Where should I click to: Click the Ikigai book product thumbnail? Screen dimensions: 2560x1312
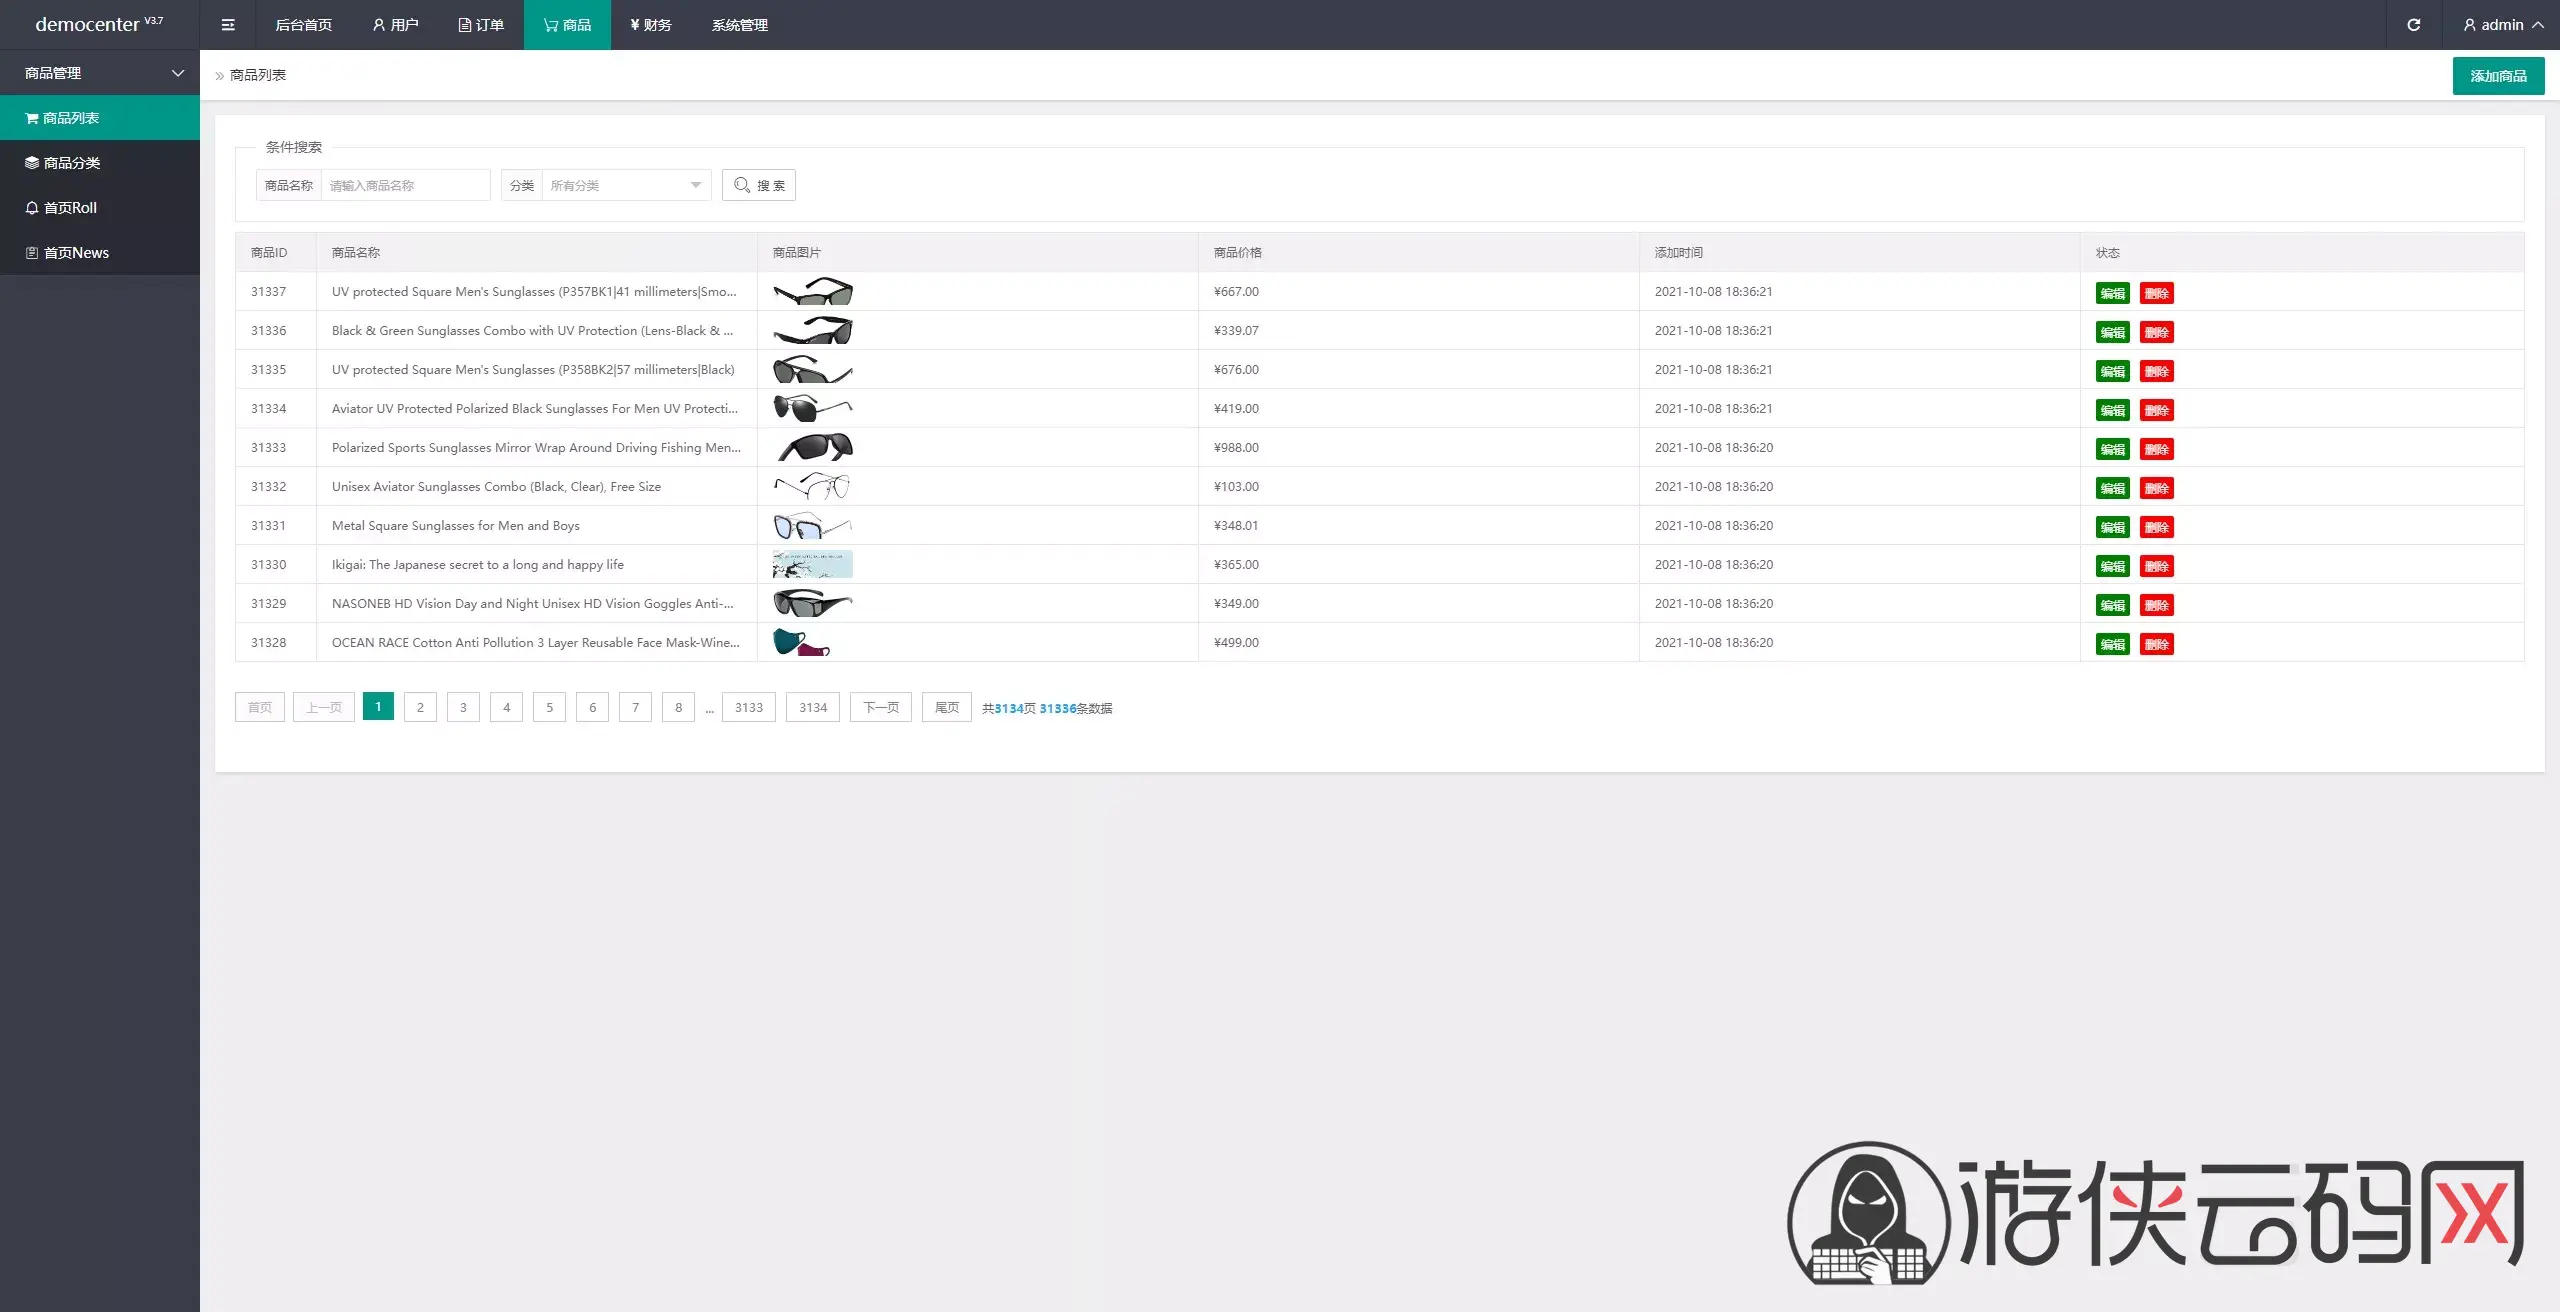(812, 565)
